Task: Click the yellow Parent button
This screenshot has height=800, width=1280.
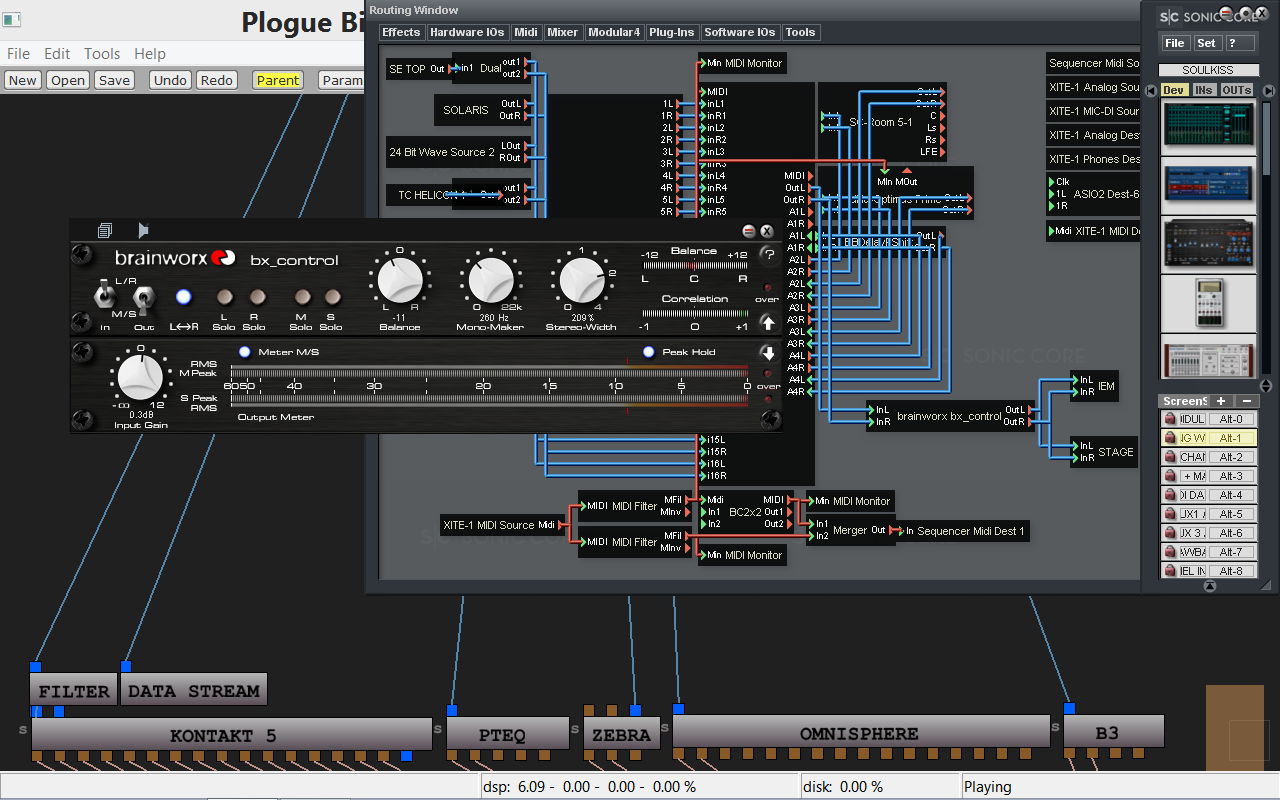Action: click(278, 80)
